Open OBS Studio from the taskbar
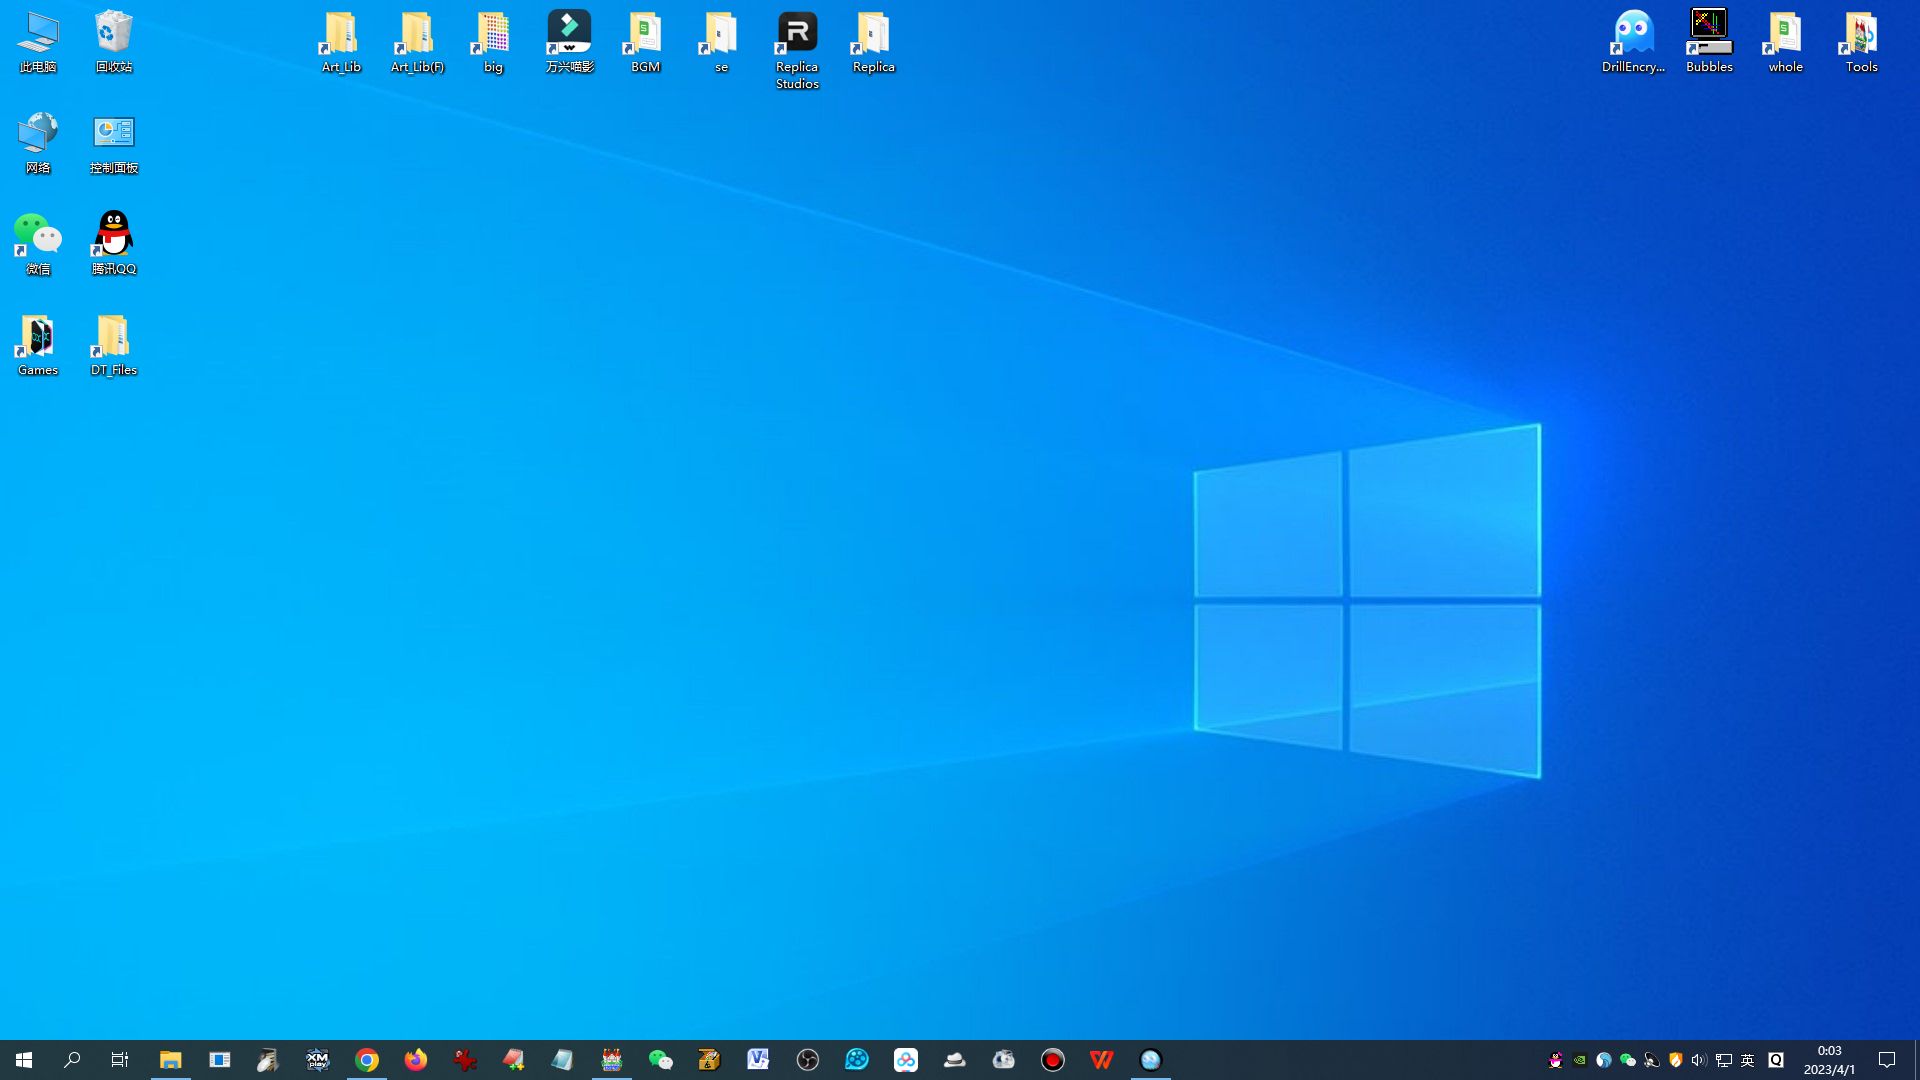1920x1080 pixels. (x=808, y=1060)
